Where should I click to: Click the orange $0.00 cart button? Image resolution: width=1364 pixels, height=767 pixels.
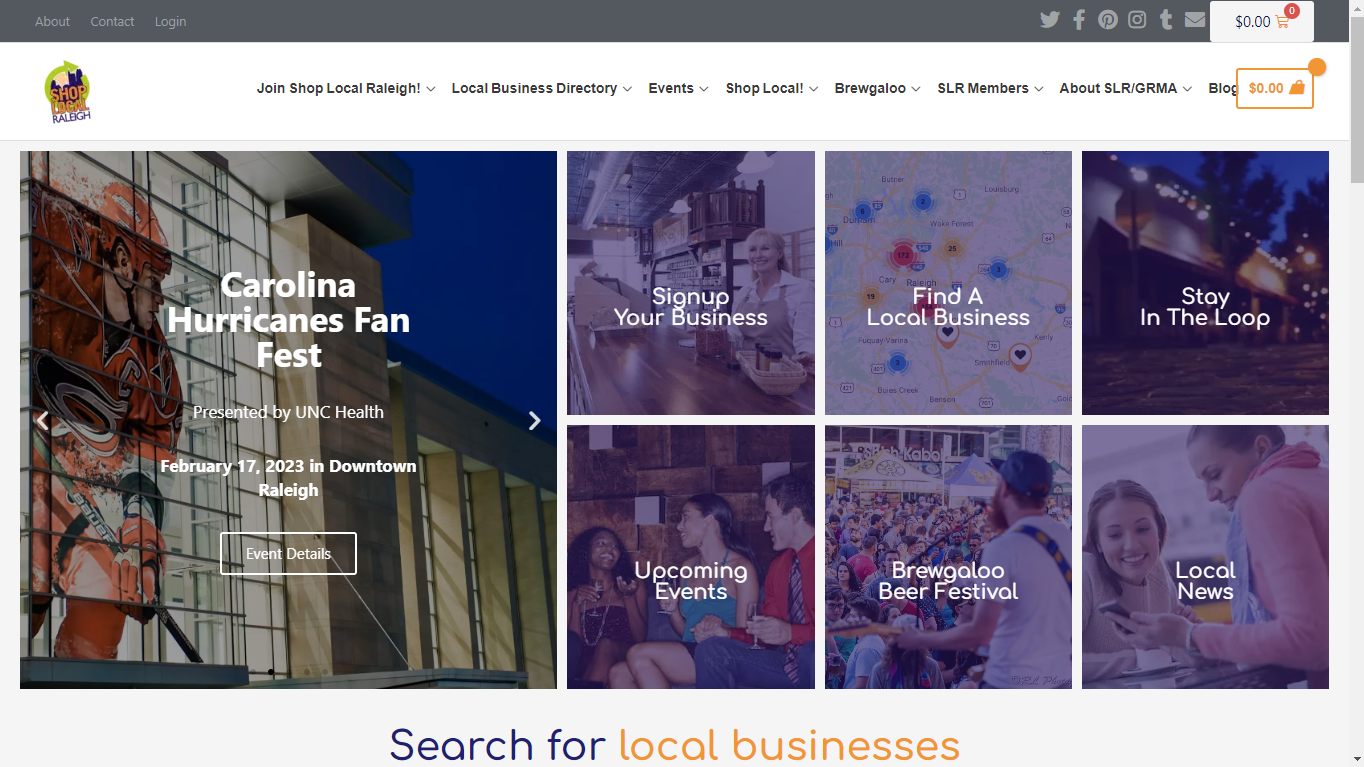click(x=1275, y=88)
